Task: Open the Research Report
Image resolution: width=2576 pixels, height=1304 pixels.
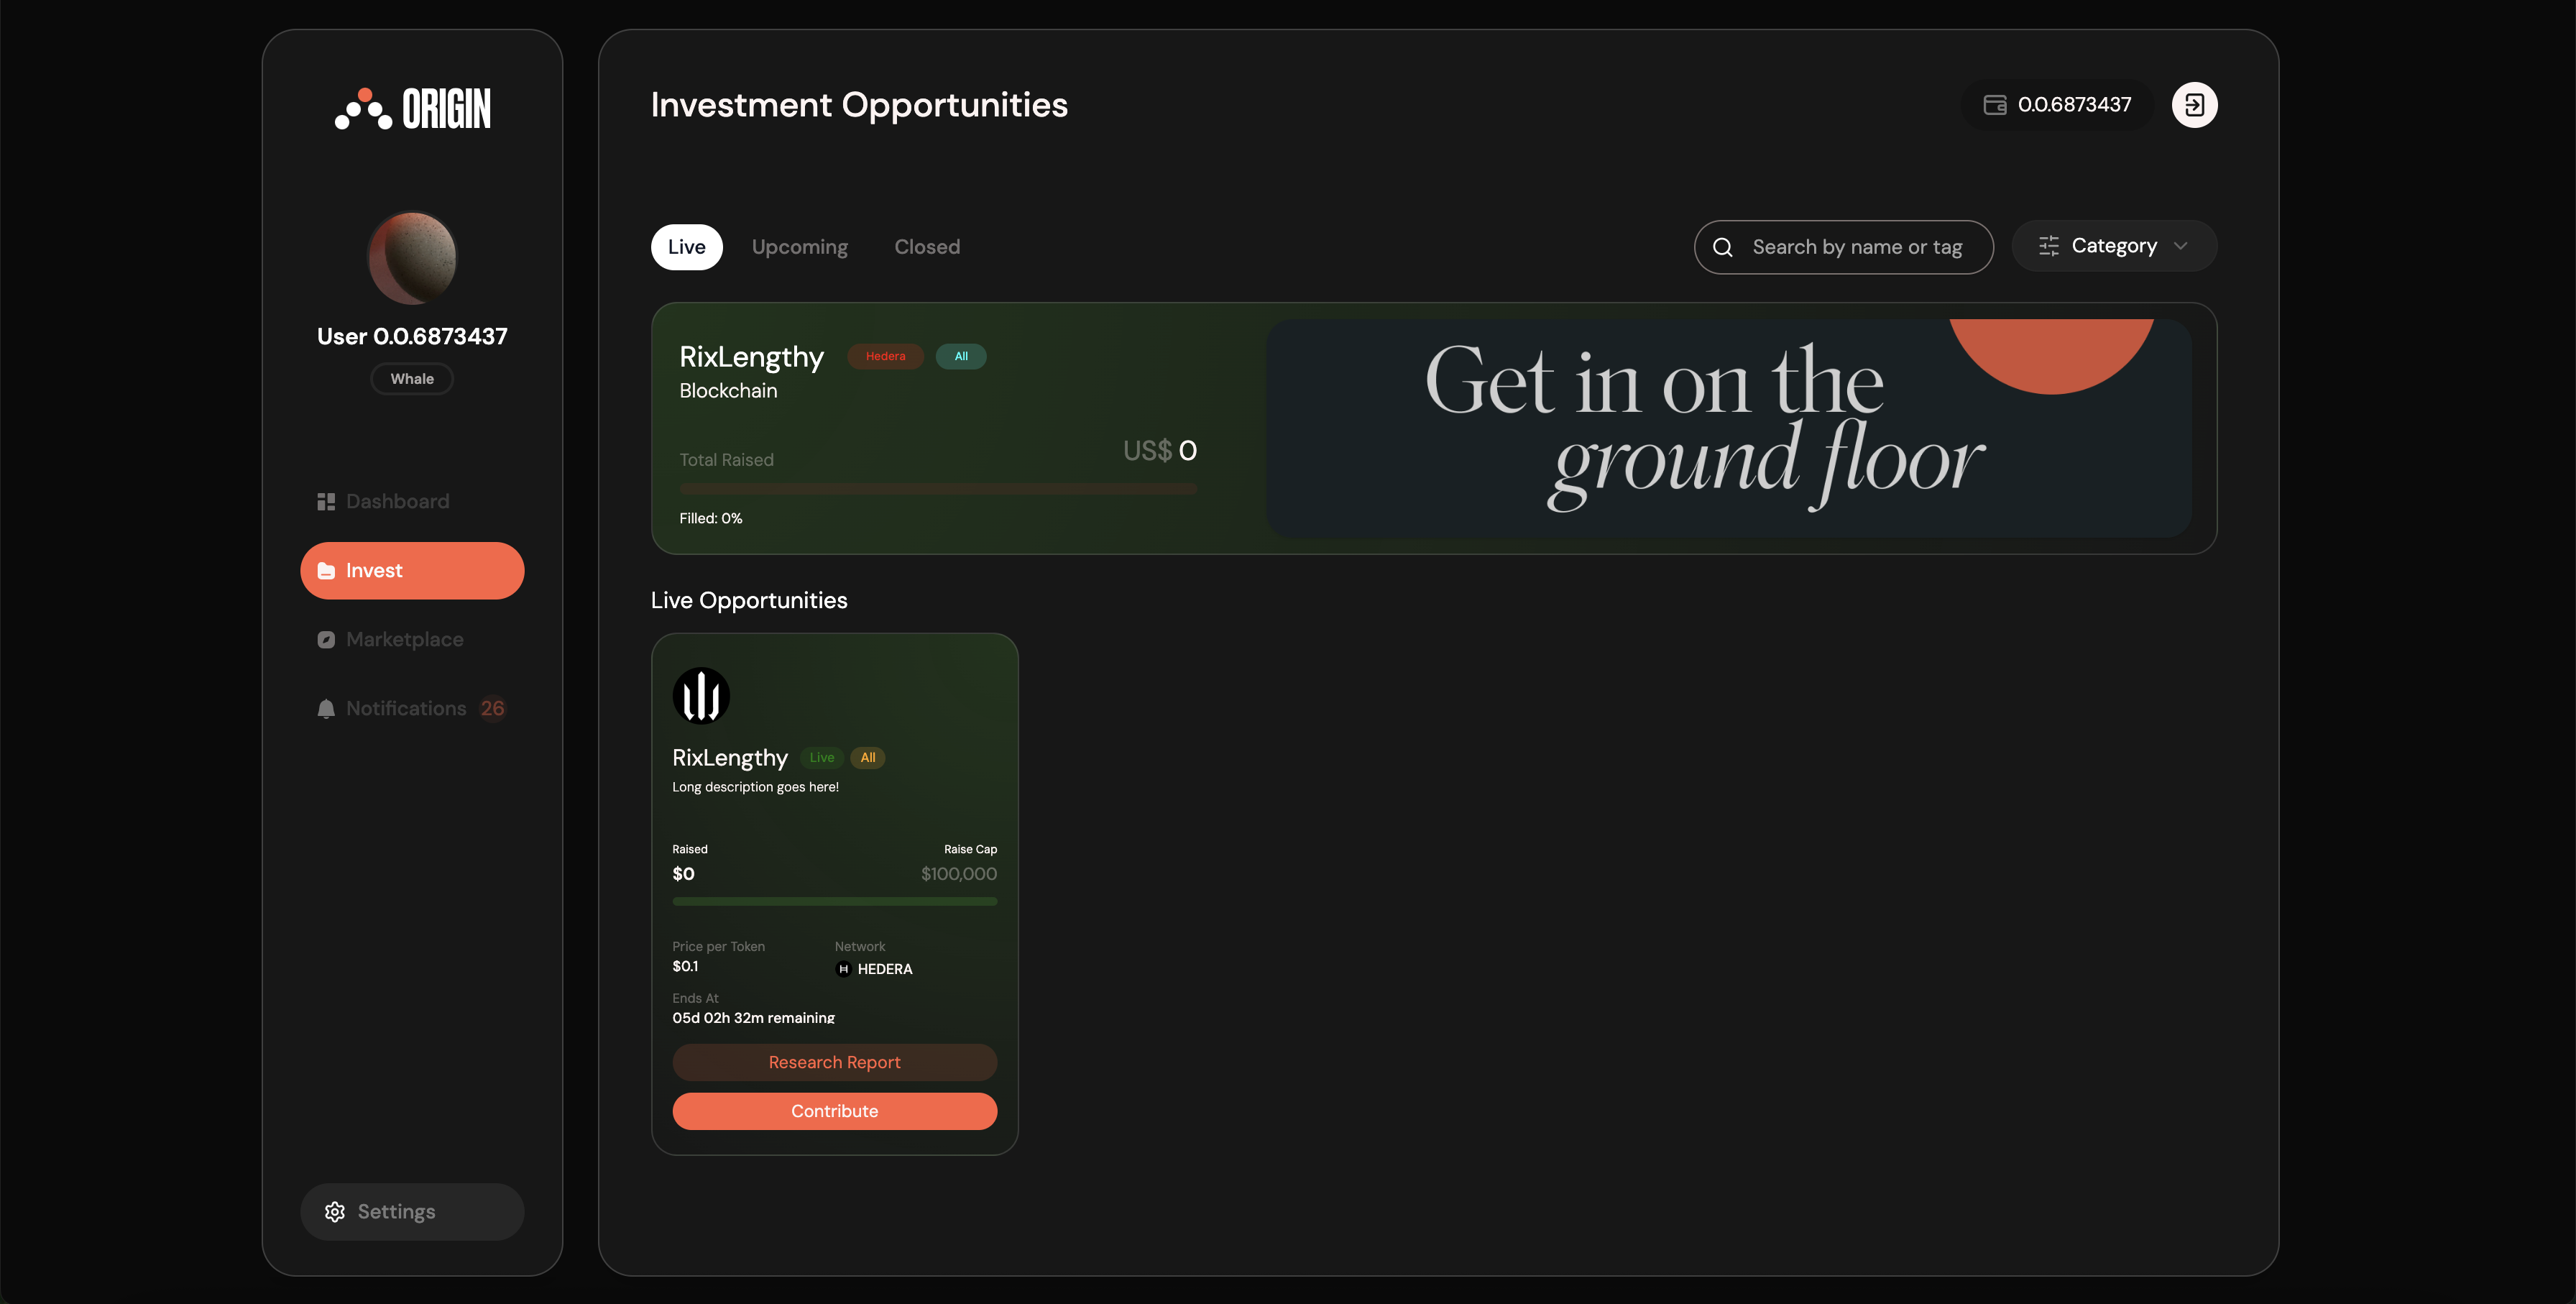Action: 834,1062
